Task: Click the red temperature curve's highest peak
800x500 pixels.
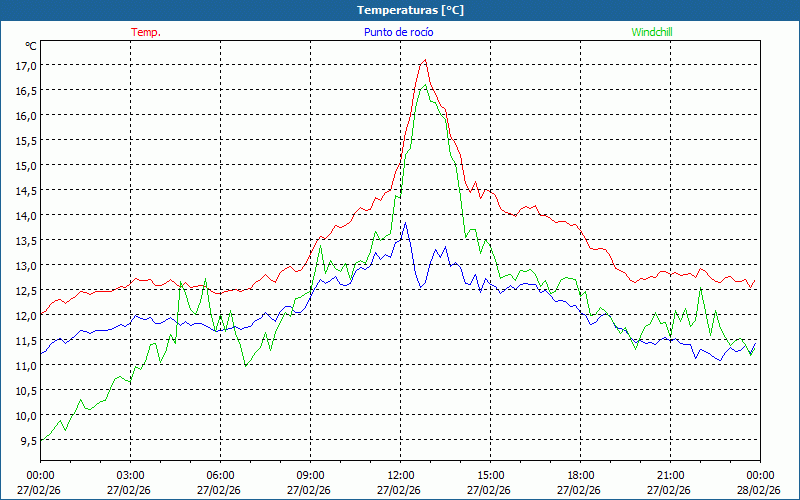Action: [x=425, y=60]
